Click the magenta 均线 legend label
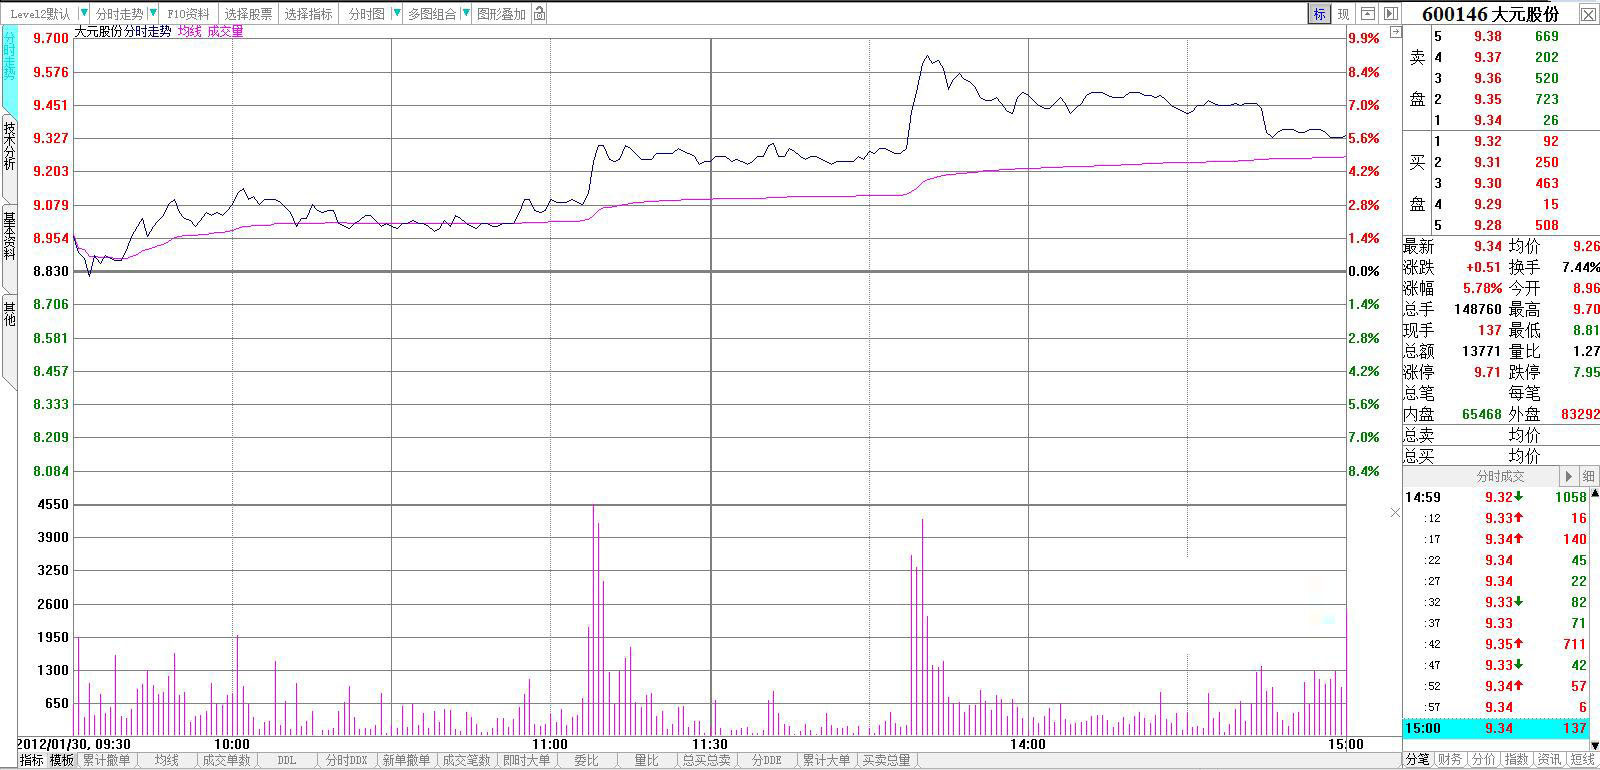The image size is (1600, 770). click(190, 32)
